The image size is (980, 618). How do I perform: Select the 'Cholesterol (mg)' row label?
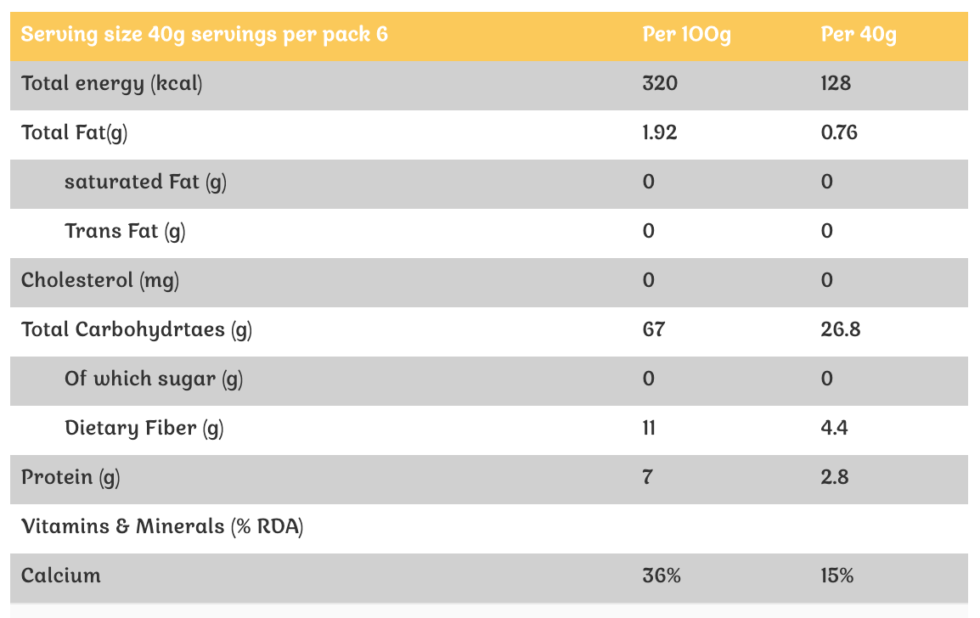[x=100, y=280]
